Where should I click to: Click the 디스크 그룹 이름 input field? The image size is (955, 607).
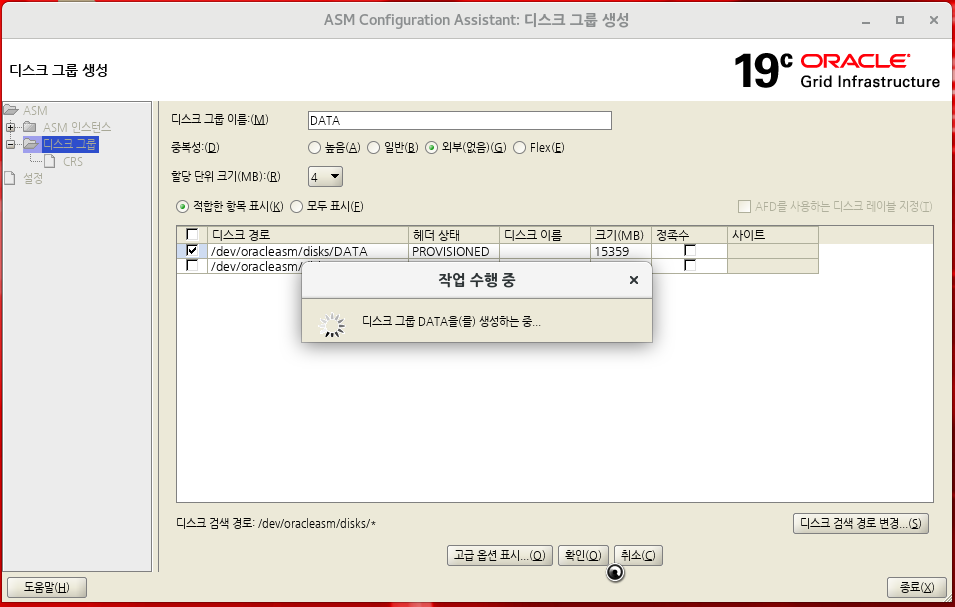click(460, 121)
